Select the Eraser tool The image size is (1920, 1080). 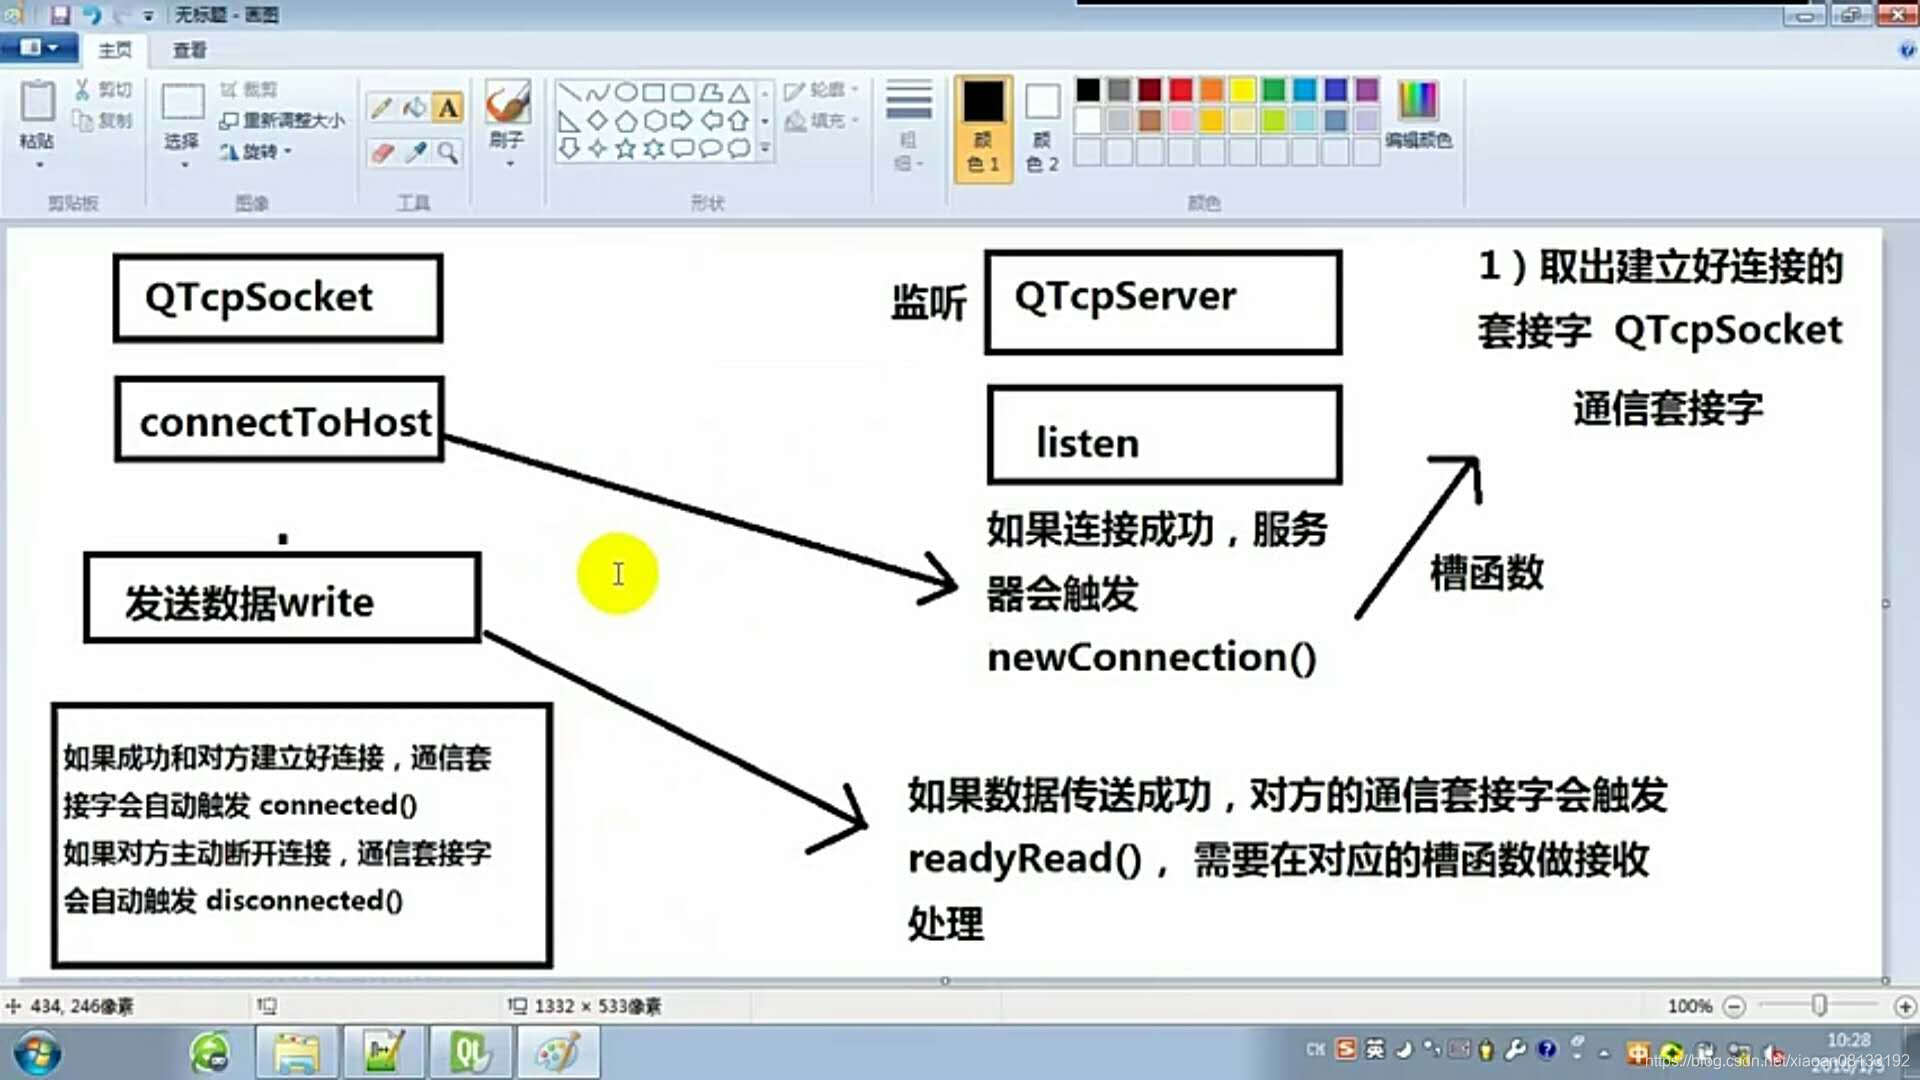click(x=381, y=152)
